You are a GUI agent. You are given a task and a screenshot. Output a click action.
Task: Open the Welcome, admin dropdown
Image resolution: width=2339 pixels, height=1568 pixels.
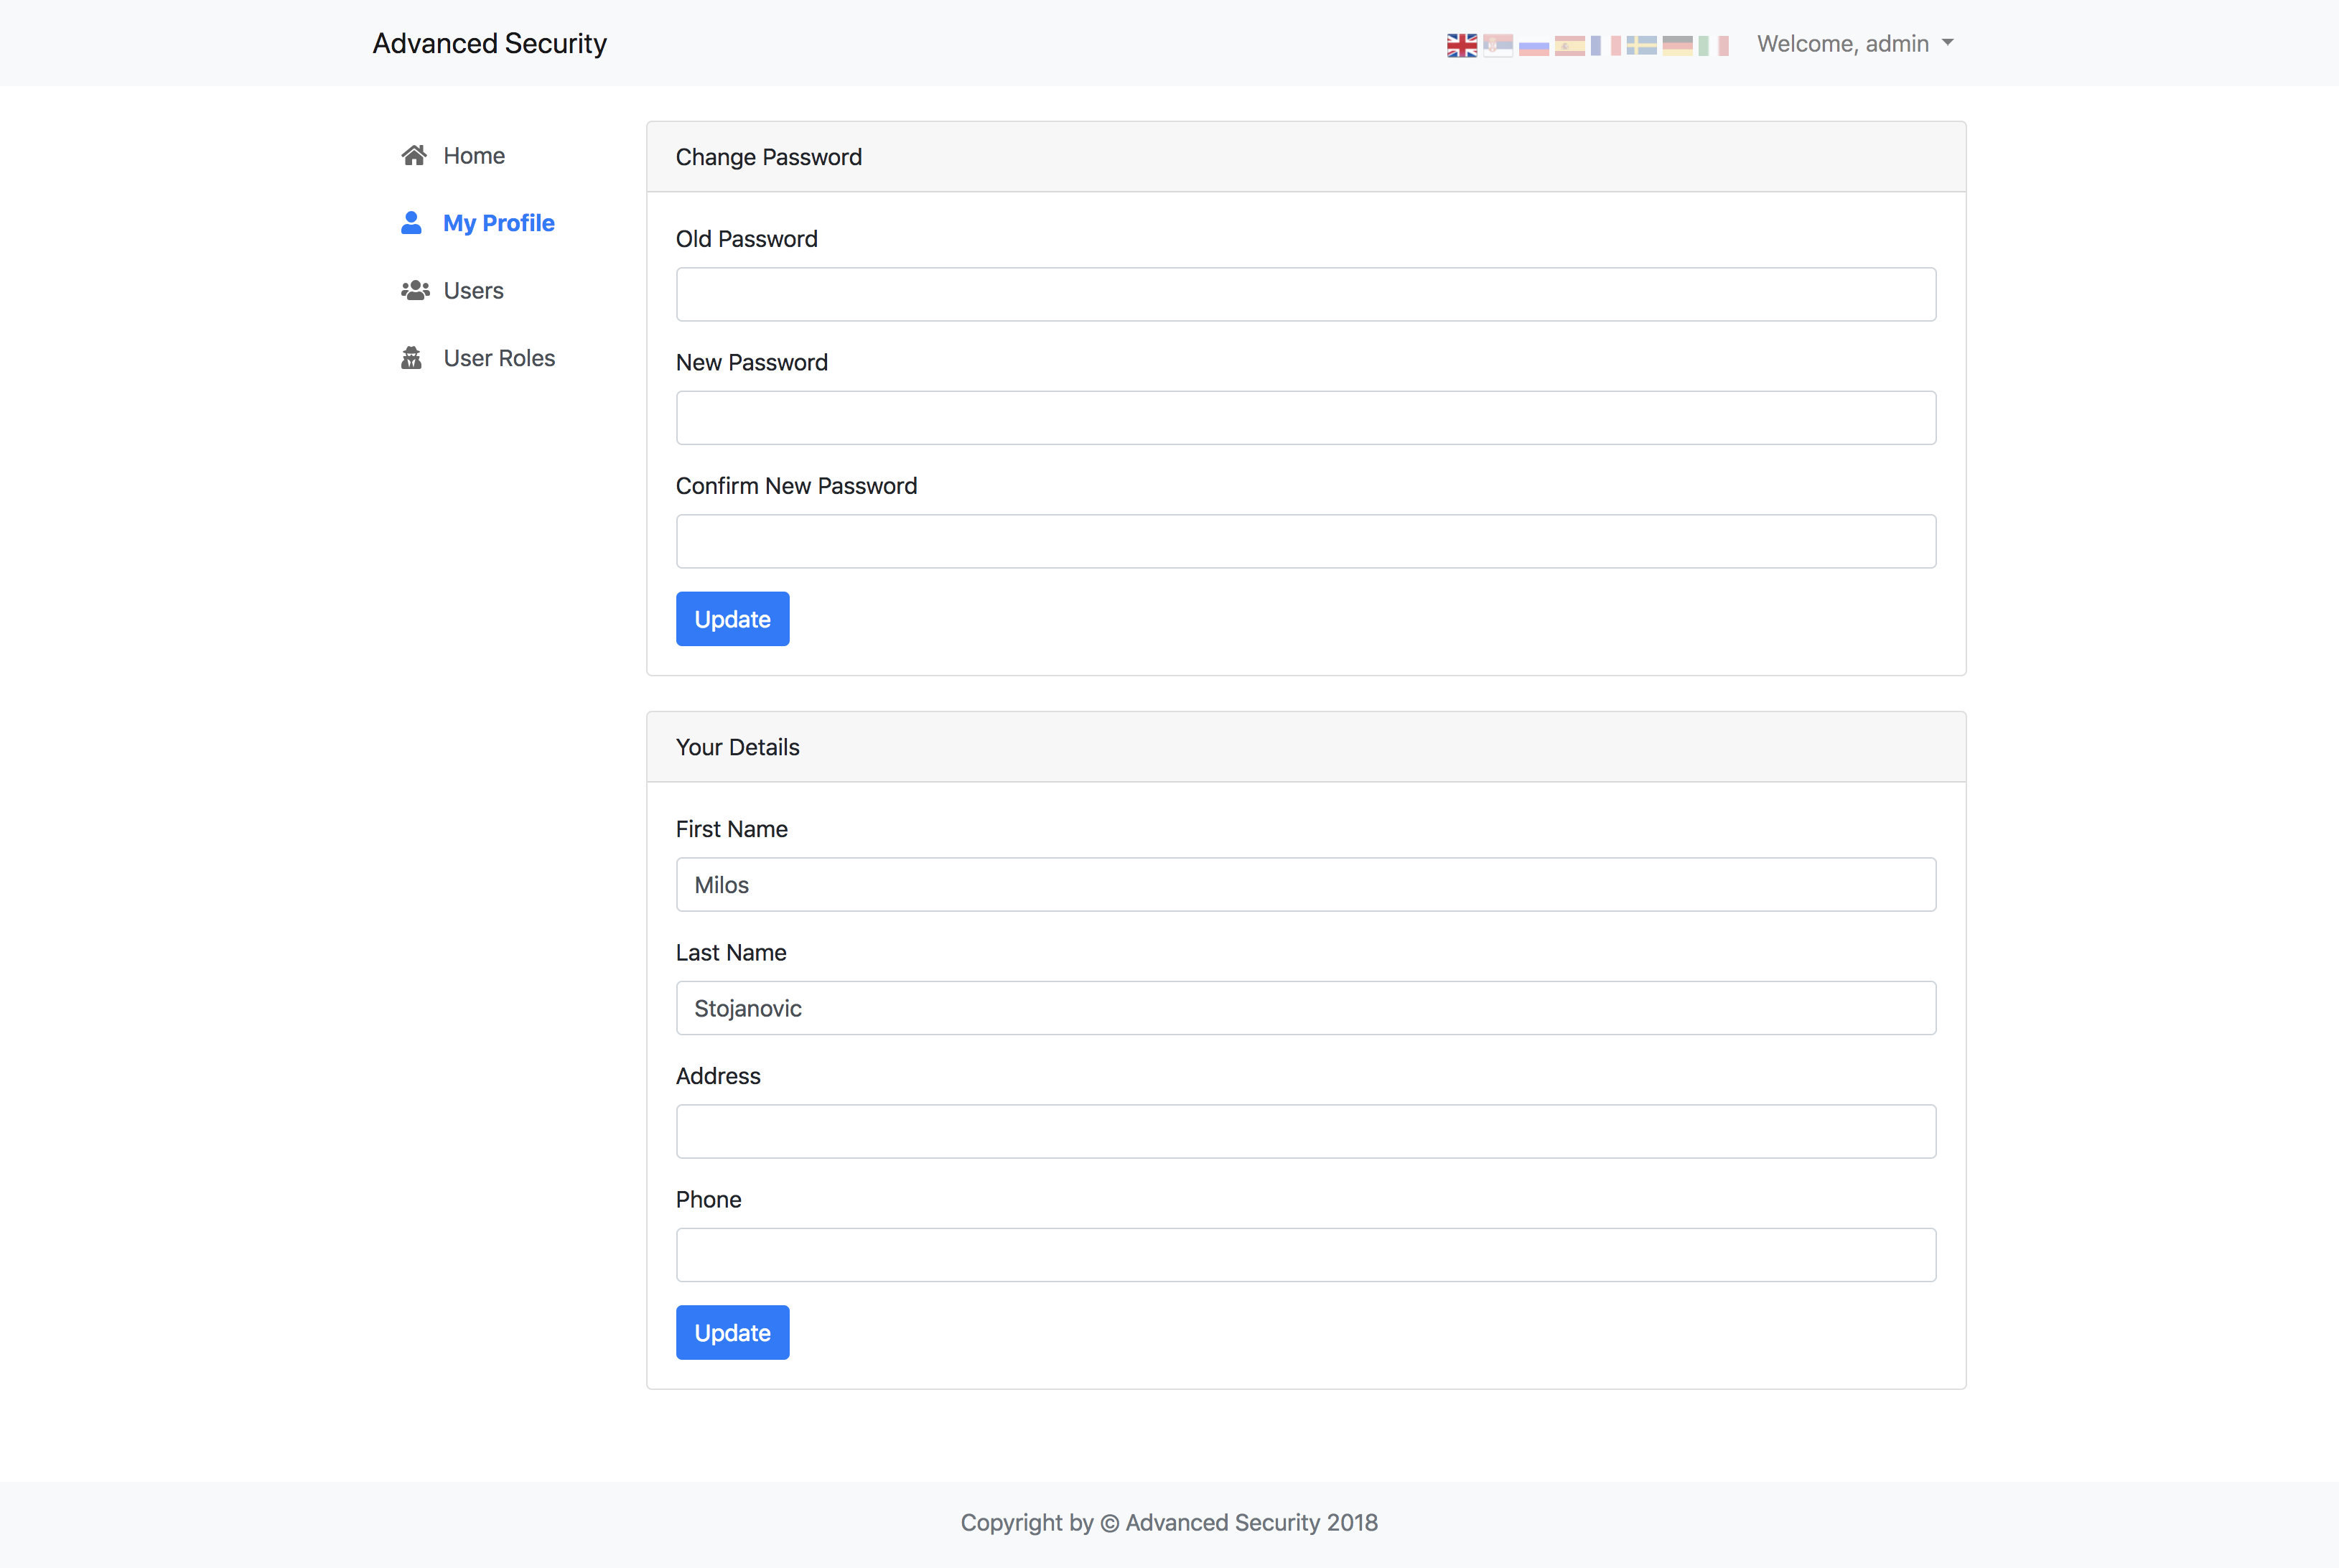1854,44
